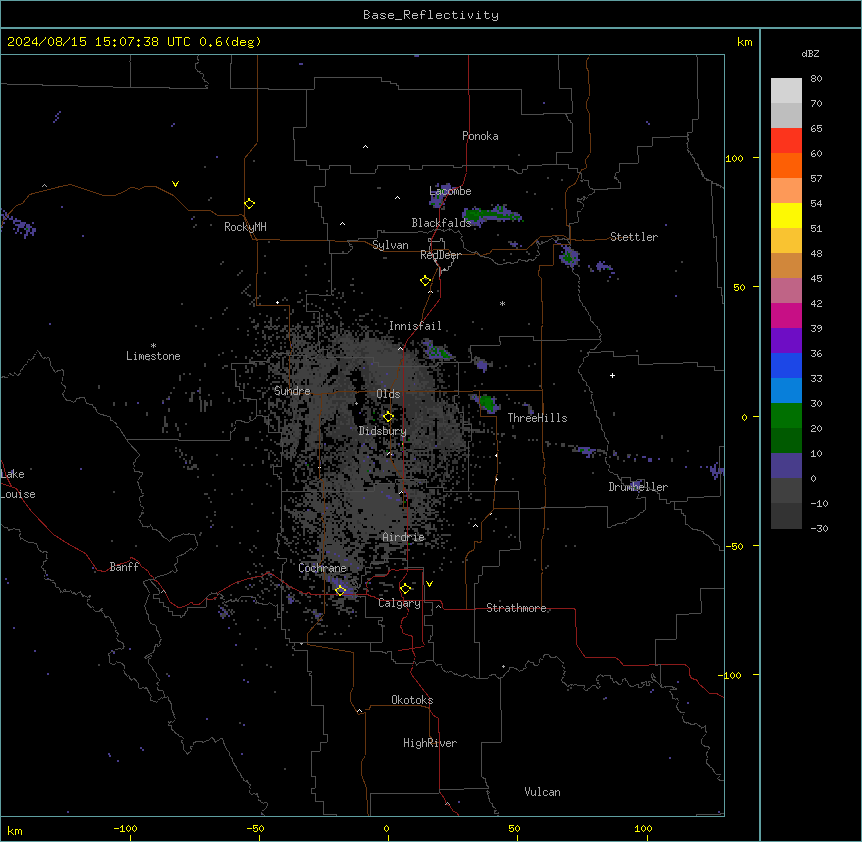
Task: Select the Airdrie label
Action: 404,537
